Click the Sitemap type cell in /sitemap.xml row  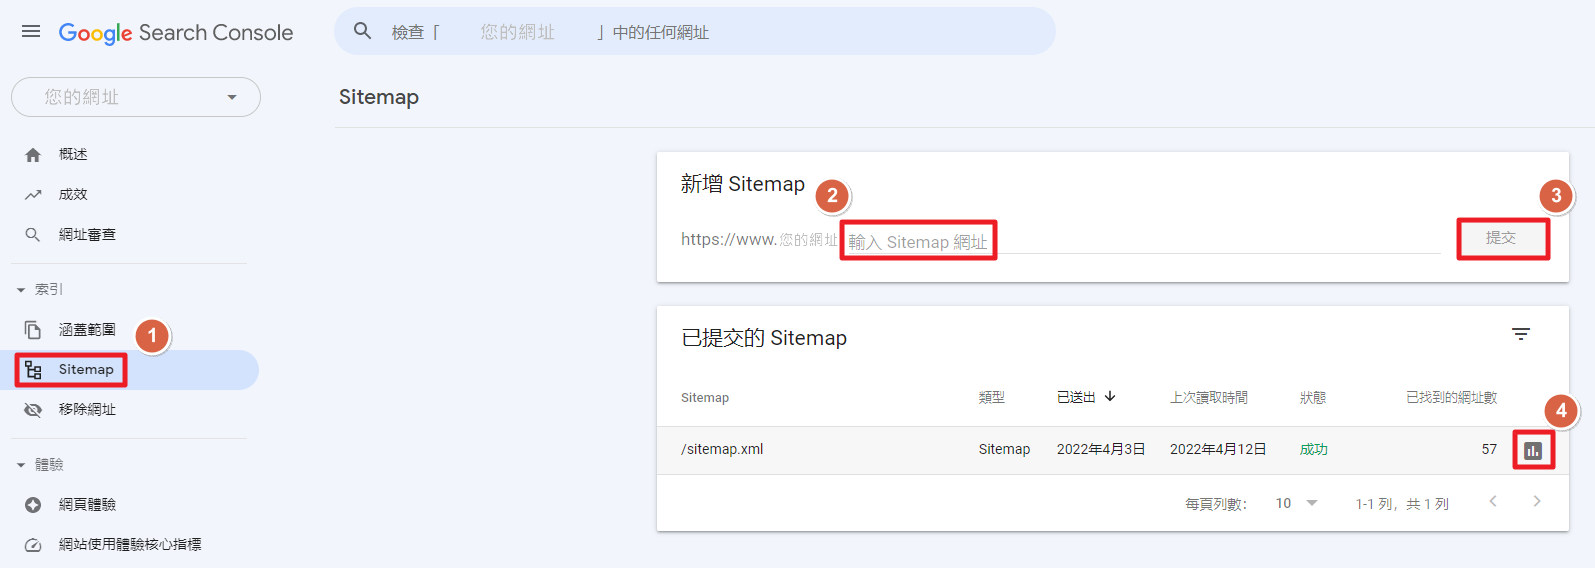[1004, 449]
